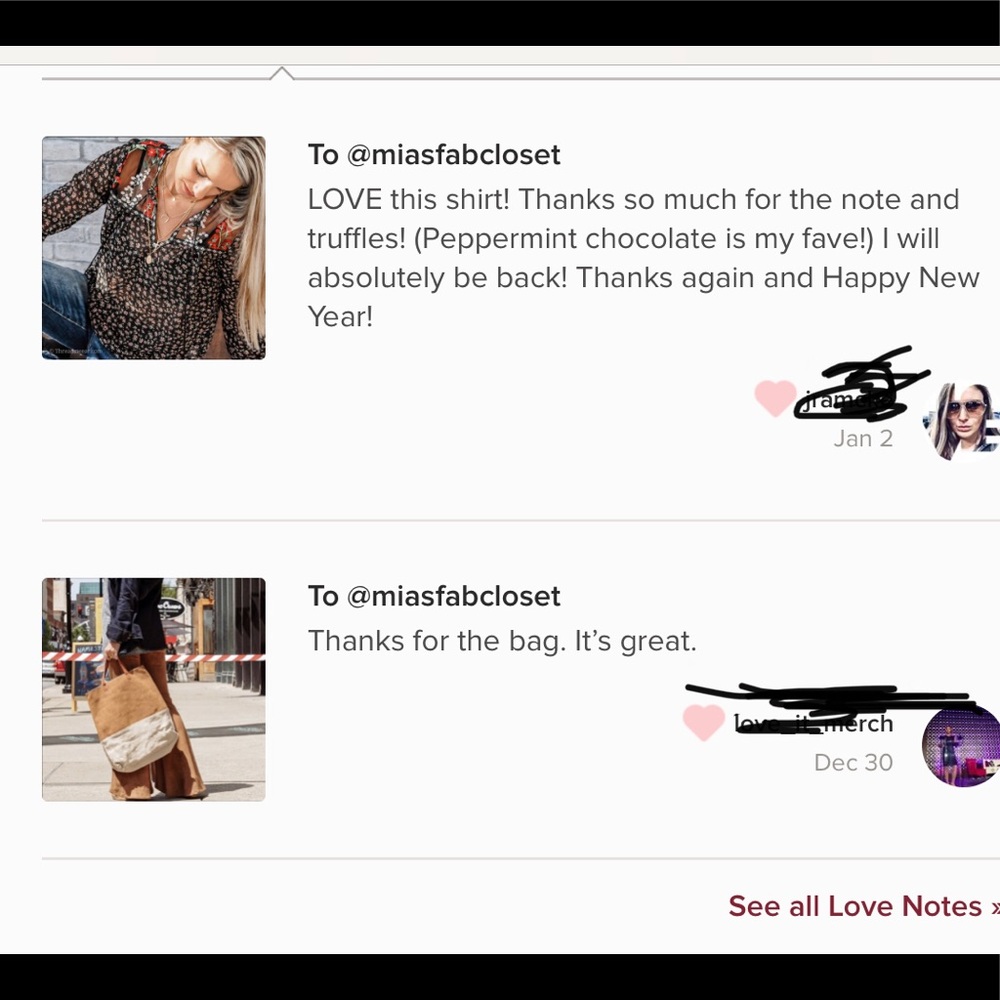Open the scribbled-out username above Jan 2
Screen dimensions: 1000x1000
pyautogui.click(x=847, y=400)
